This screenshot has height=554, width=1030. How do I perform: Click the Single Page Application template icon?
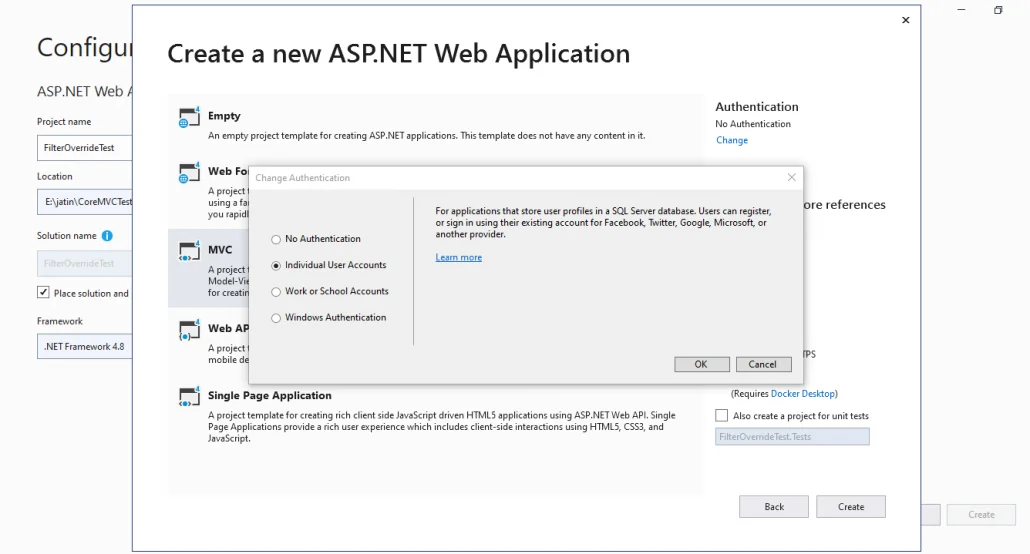pyautogui.click(x=189, y=397)
